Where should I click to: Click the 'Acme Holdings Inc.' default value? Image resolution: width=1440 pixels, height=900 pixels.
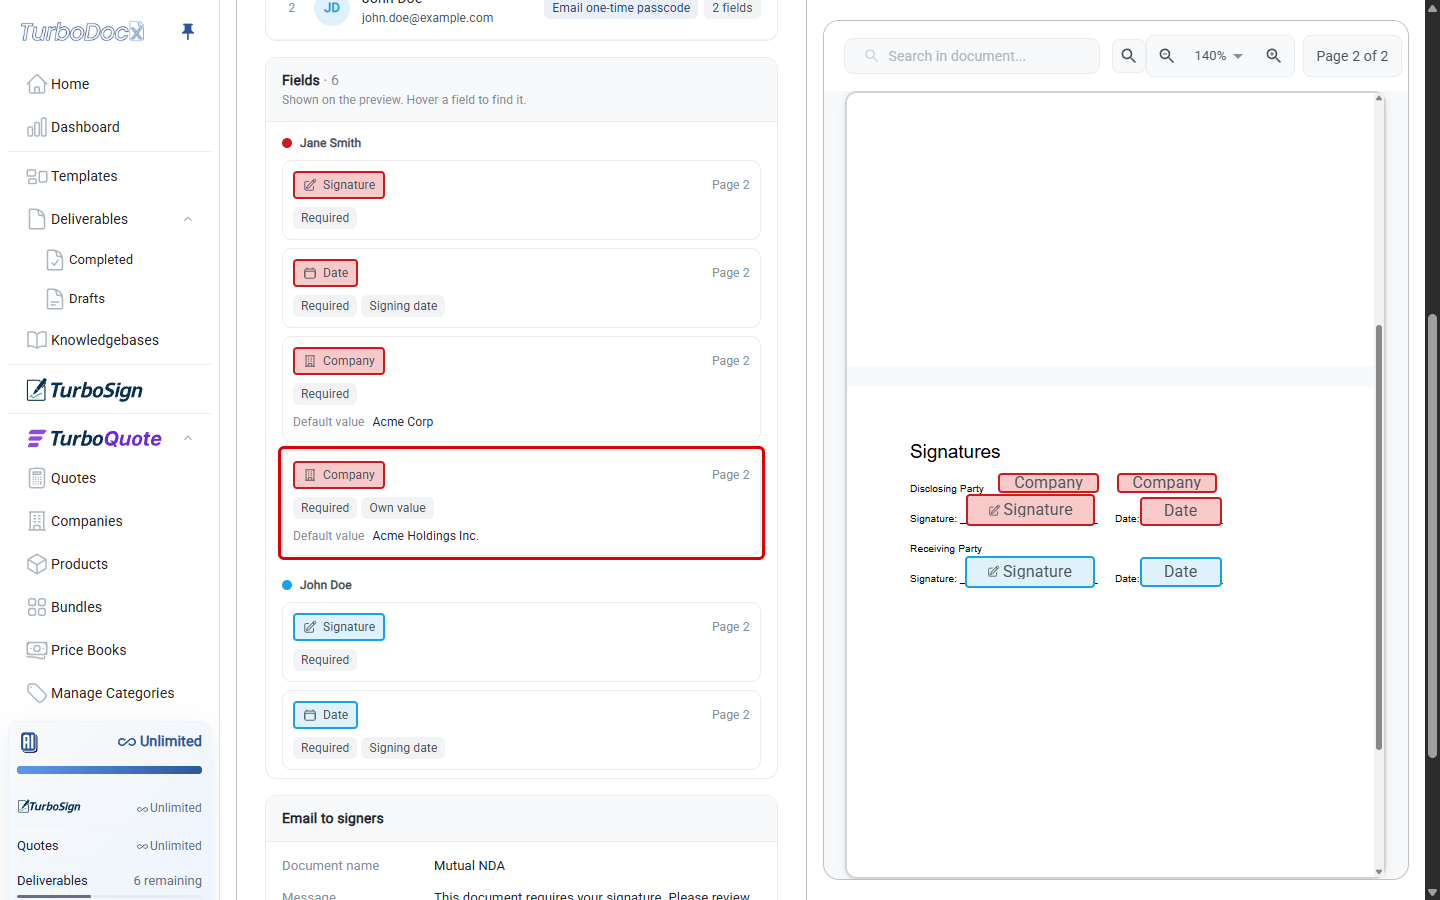[426, 536]
